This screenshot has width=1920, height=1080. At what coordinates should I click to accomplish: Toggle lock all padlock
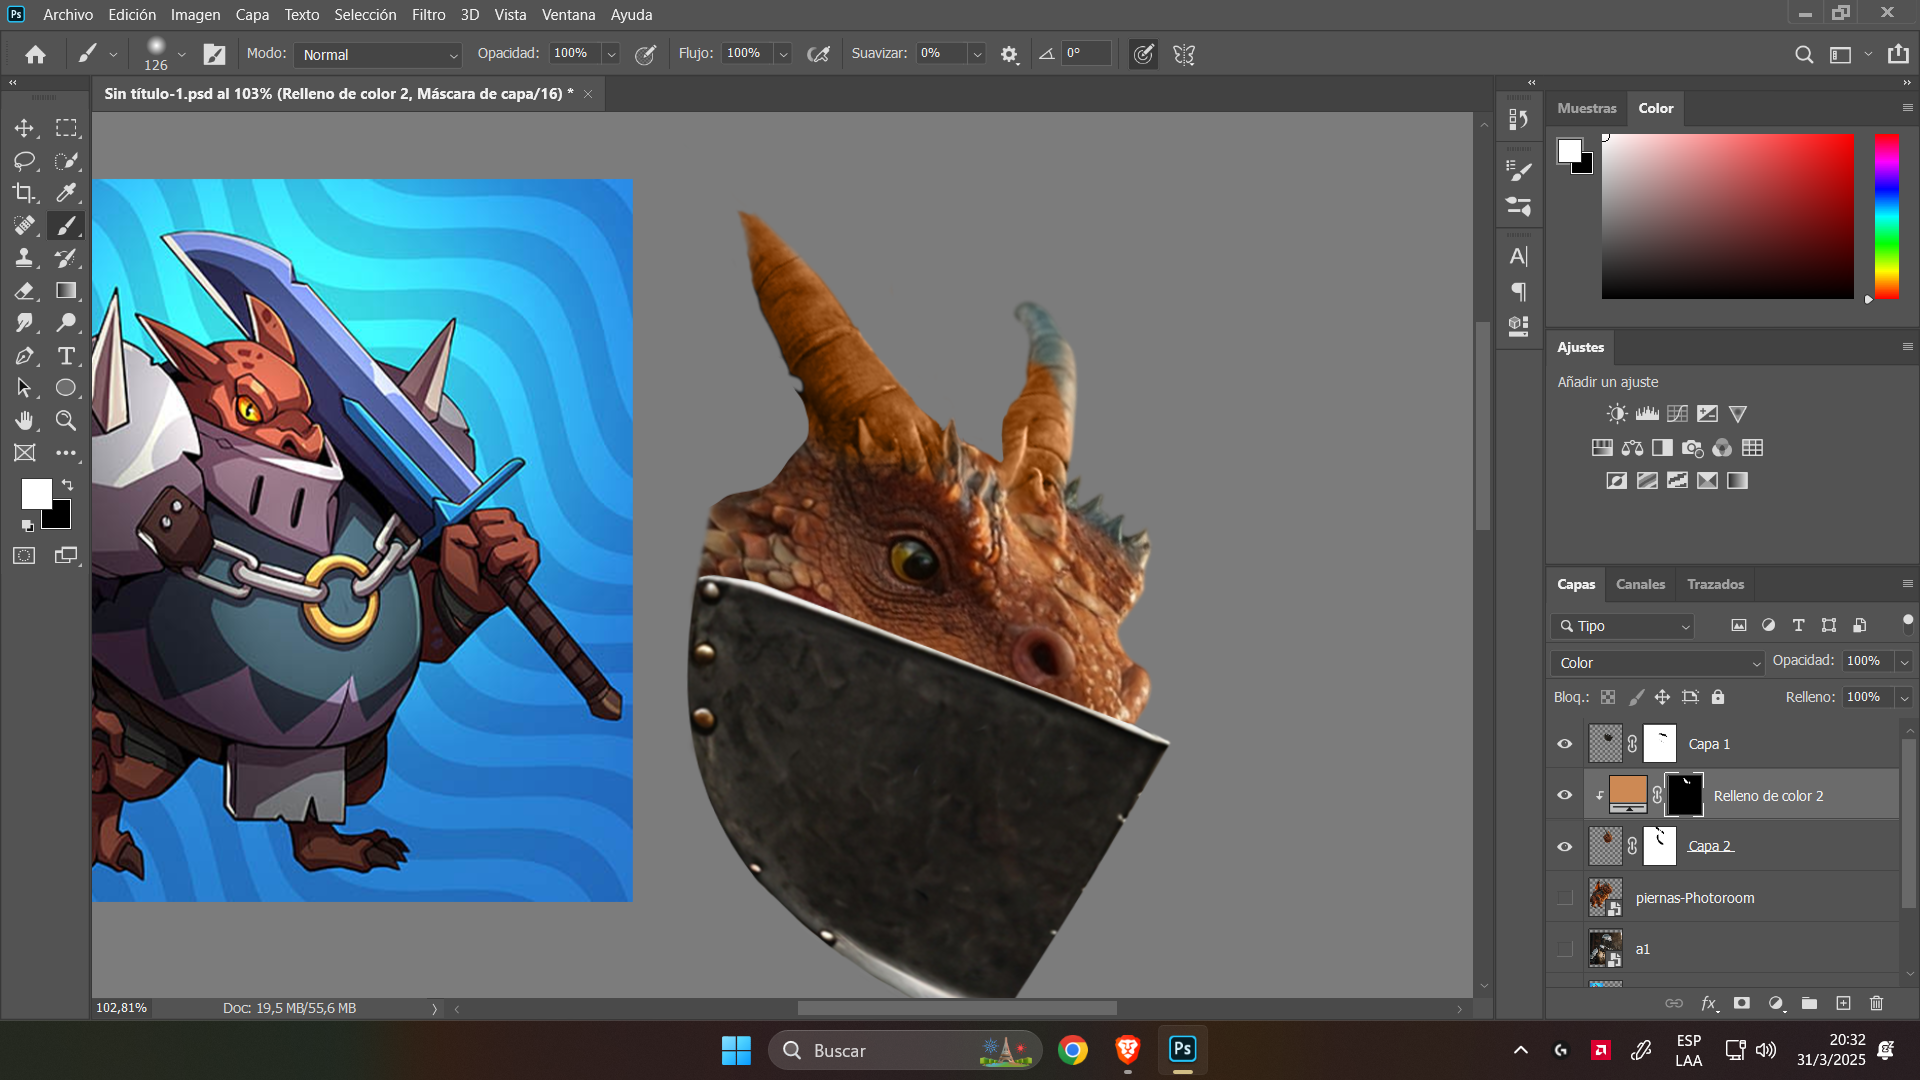point(1718,697)
